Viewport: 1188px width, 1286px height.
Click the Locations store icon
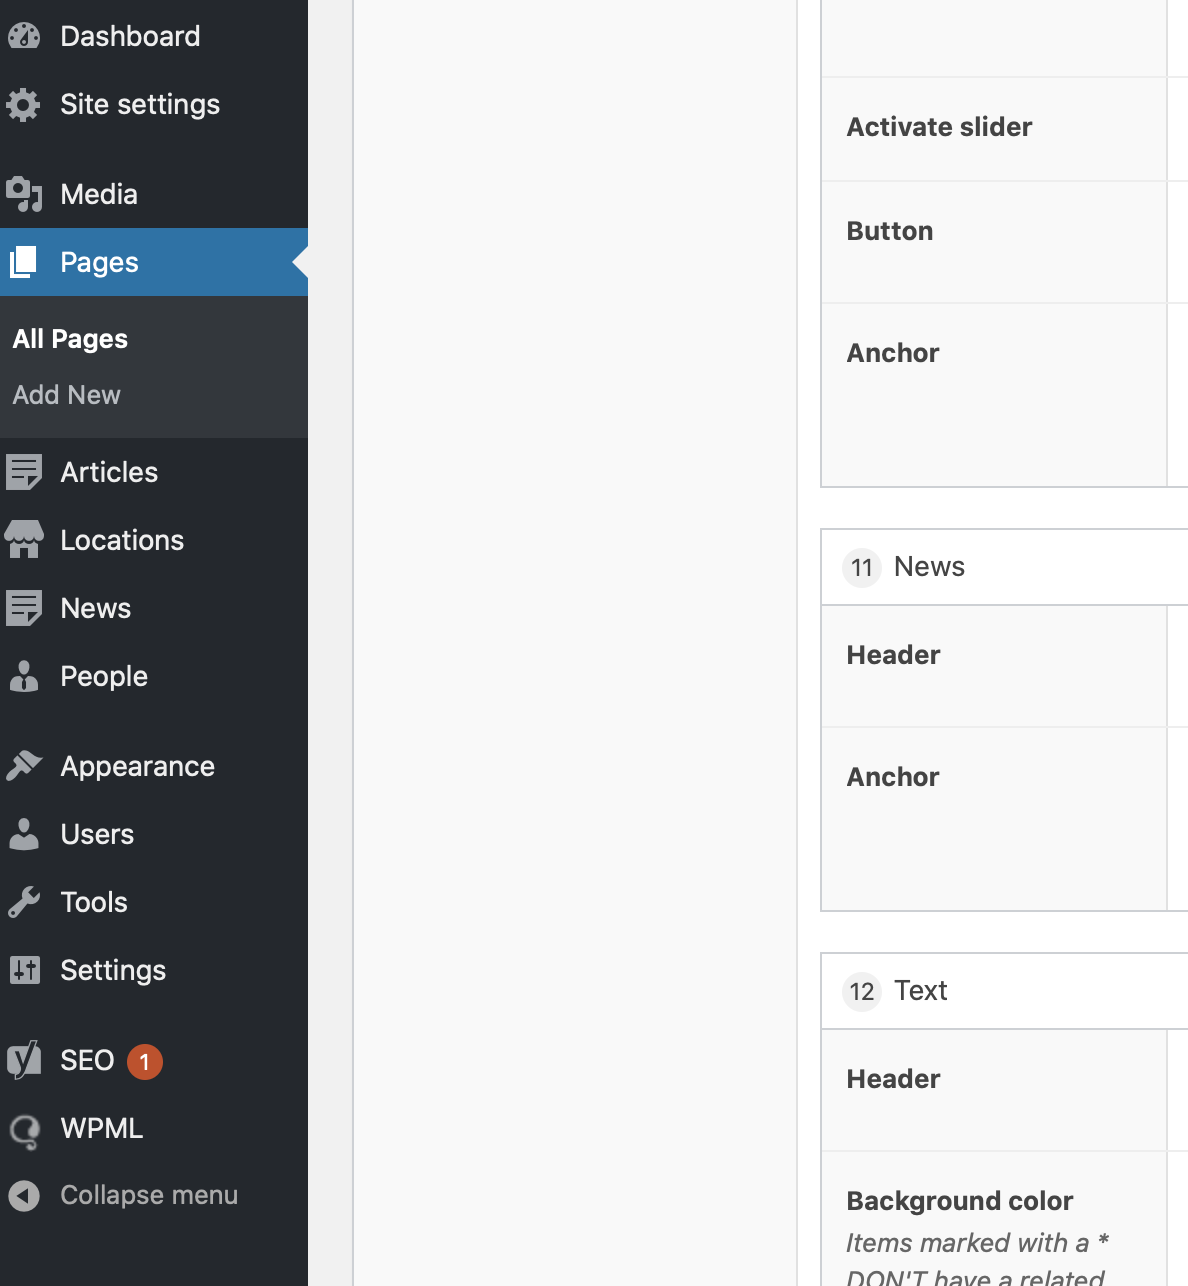point(24,540)
